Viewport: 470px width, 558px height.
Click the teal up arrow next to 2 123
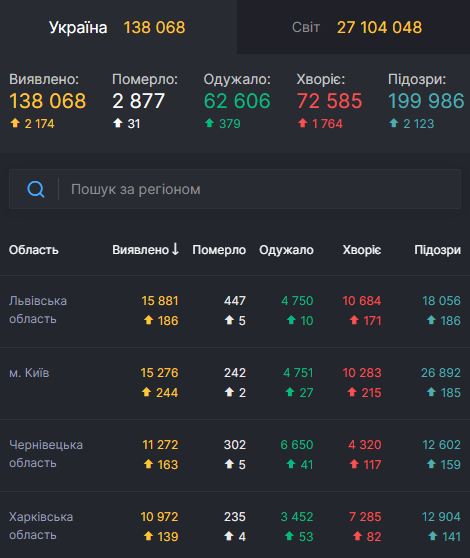[x=394, y=123]
